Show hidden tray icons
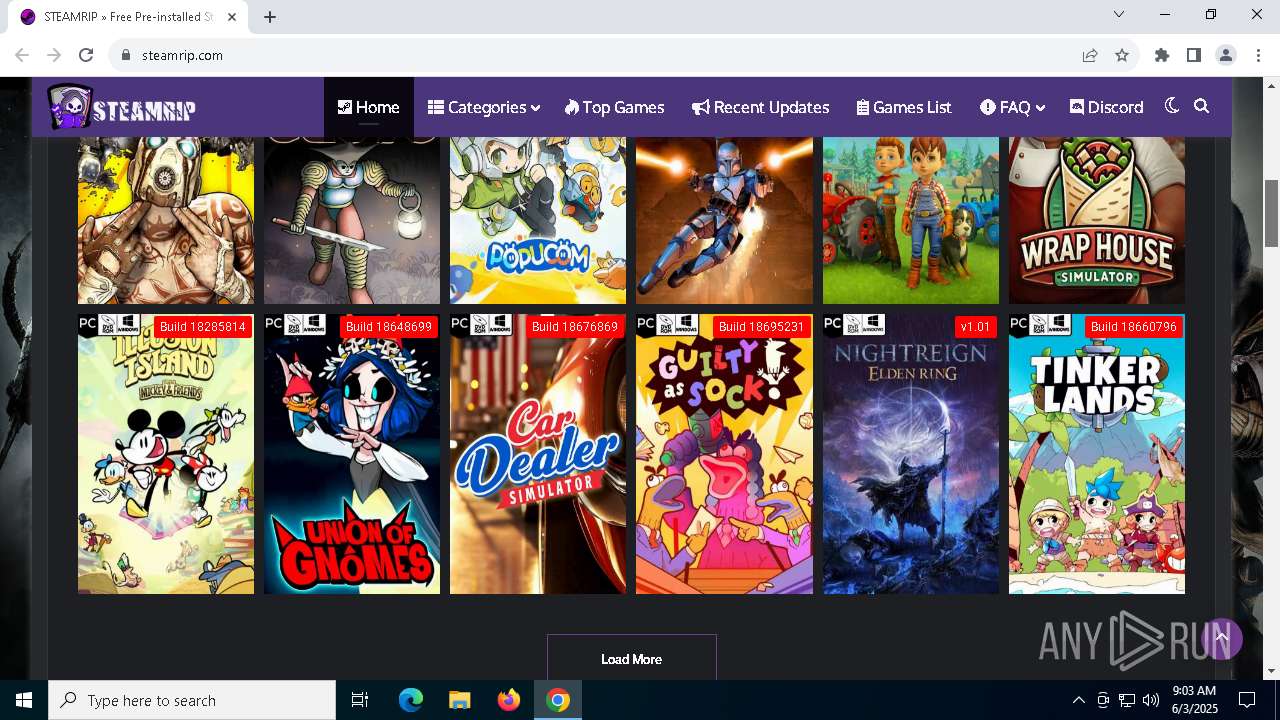 pos(1078,700)
